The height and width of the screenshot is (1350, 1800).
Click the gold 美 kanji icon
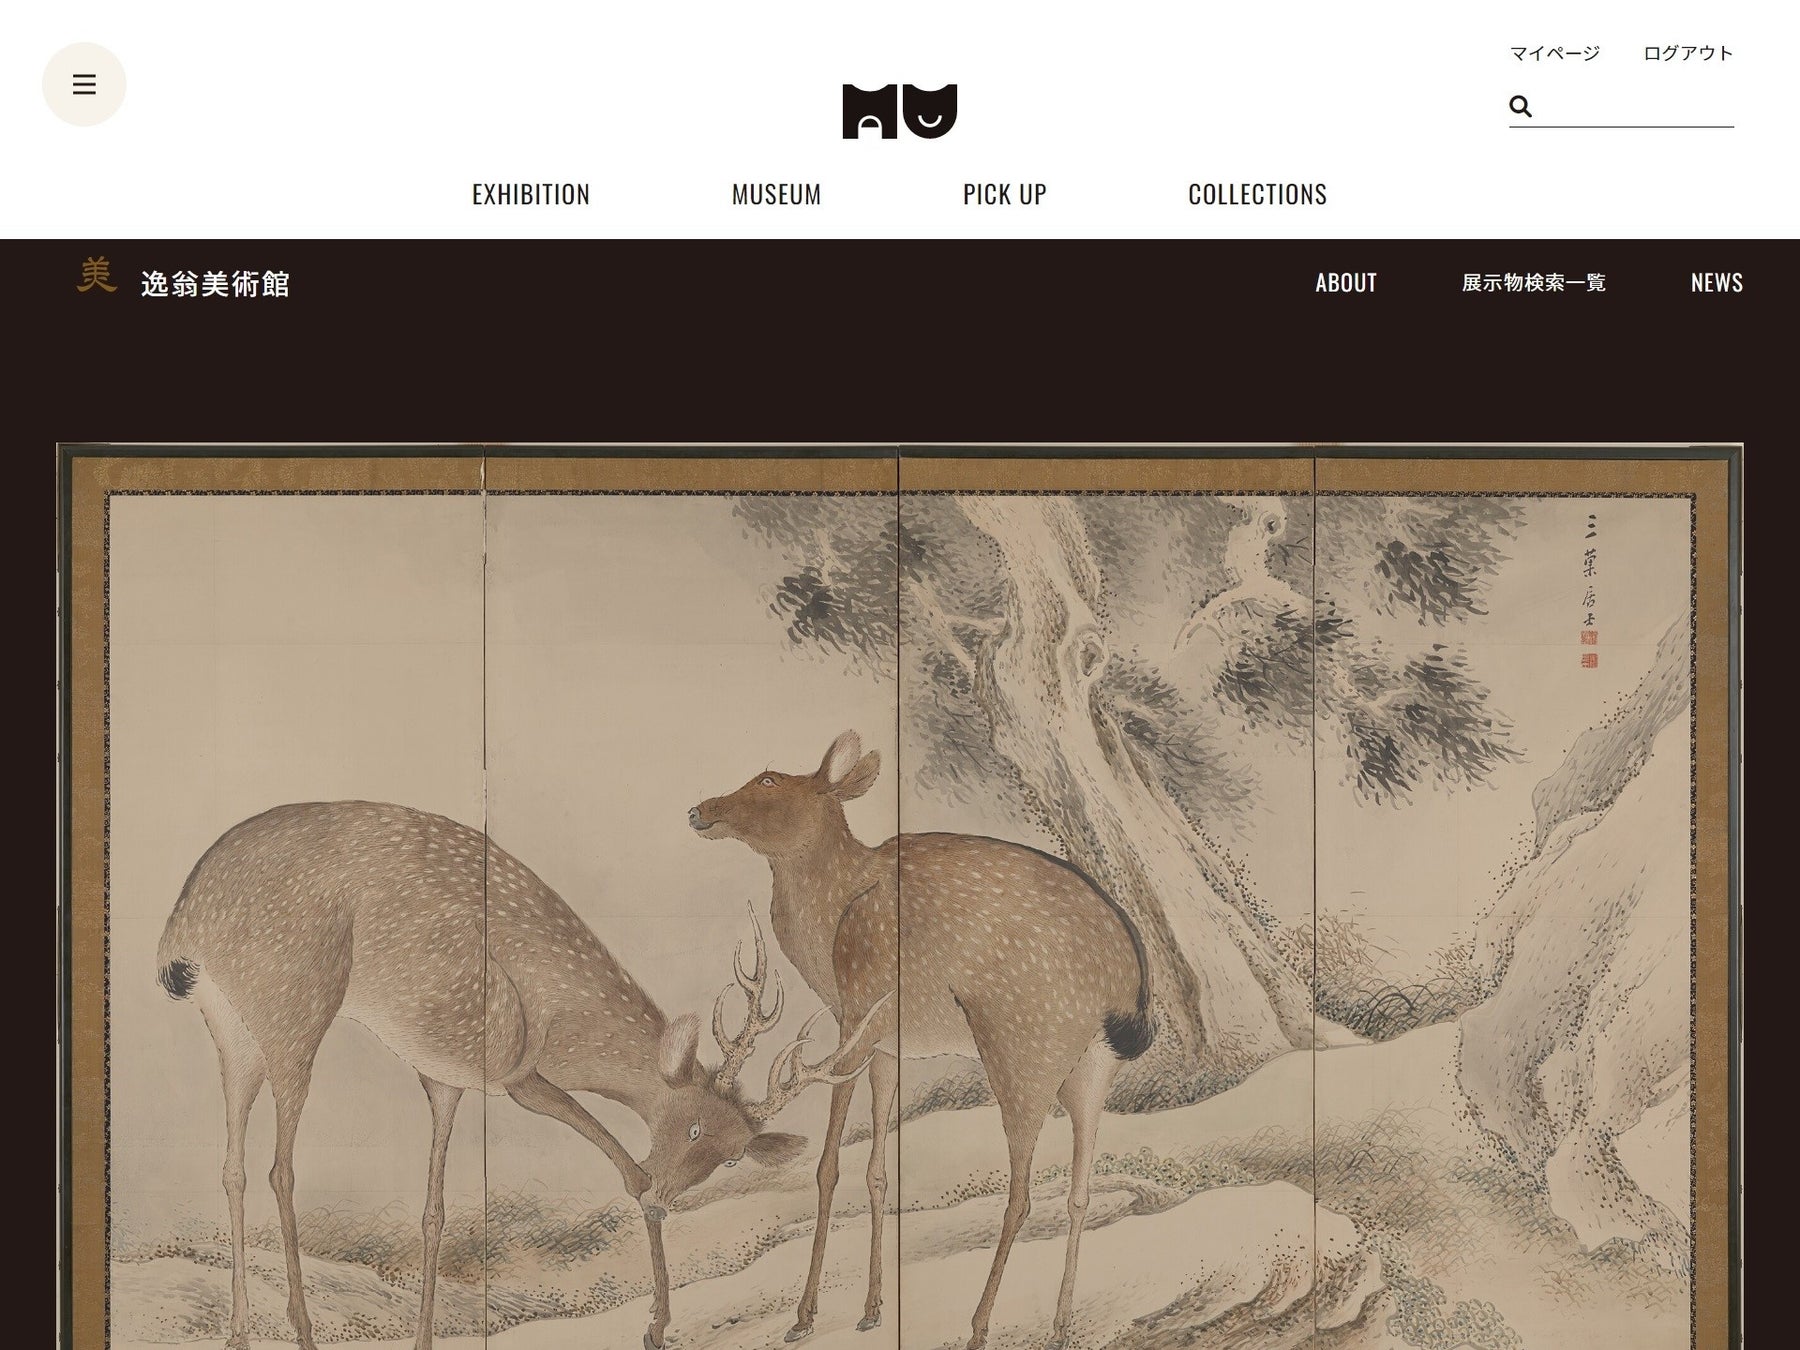click(x=97, y=276)
